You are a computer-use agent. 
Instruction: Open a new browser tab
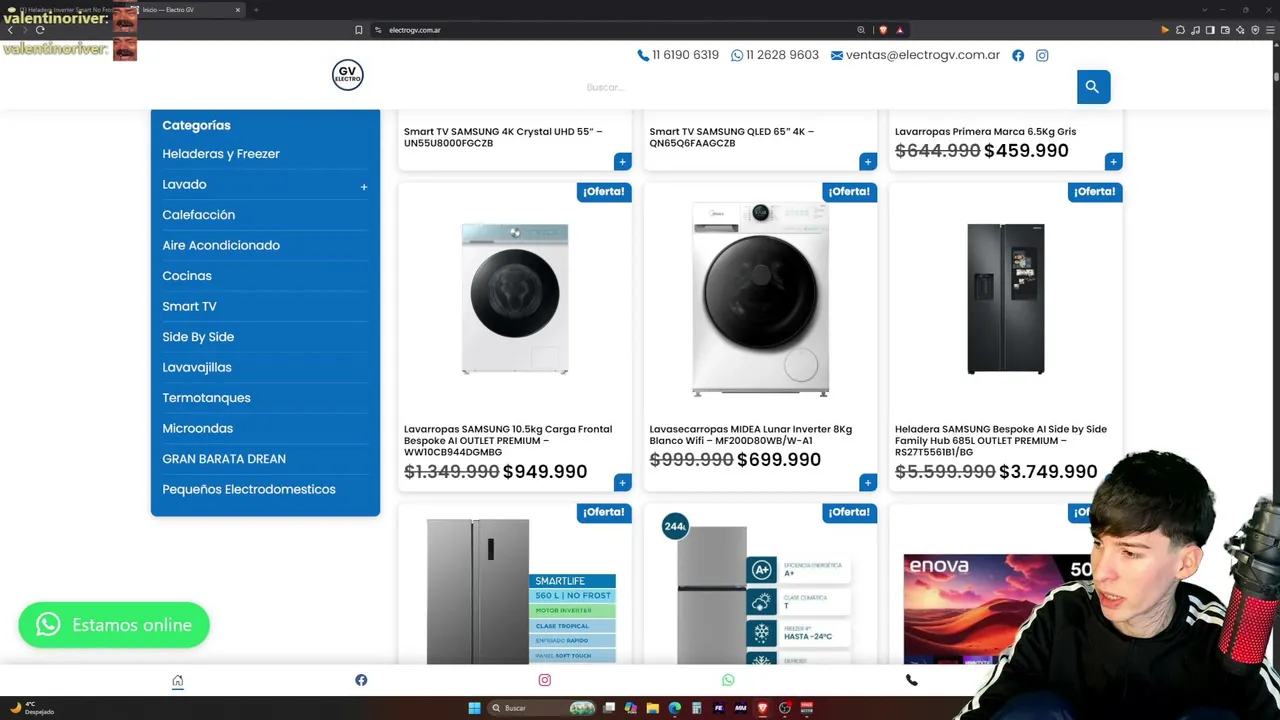256,10
